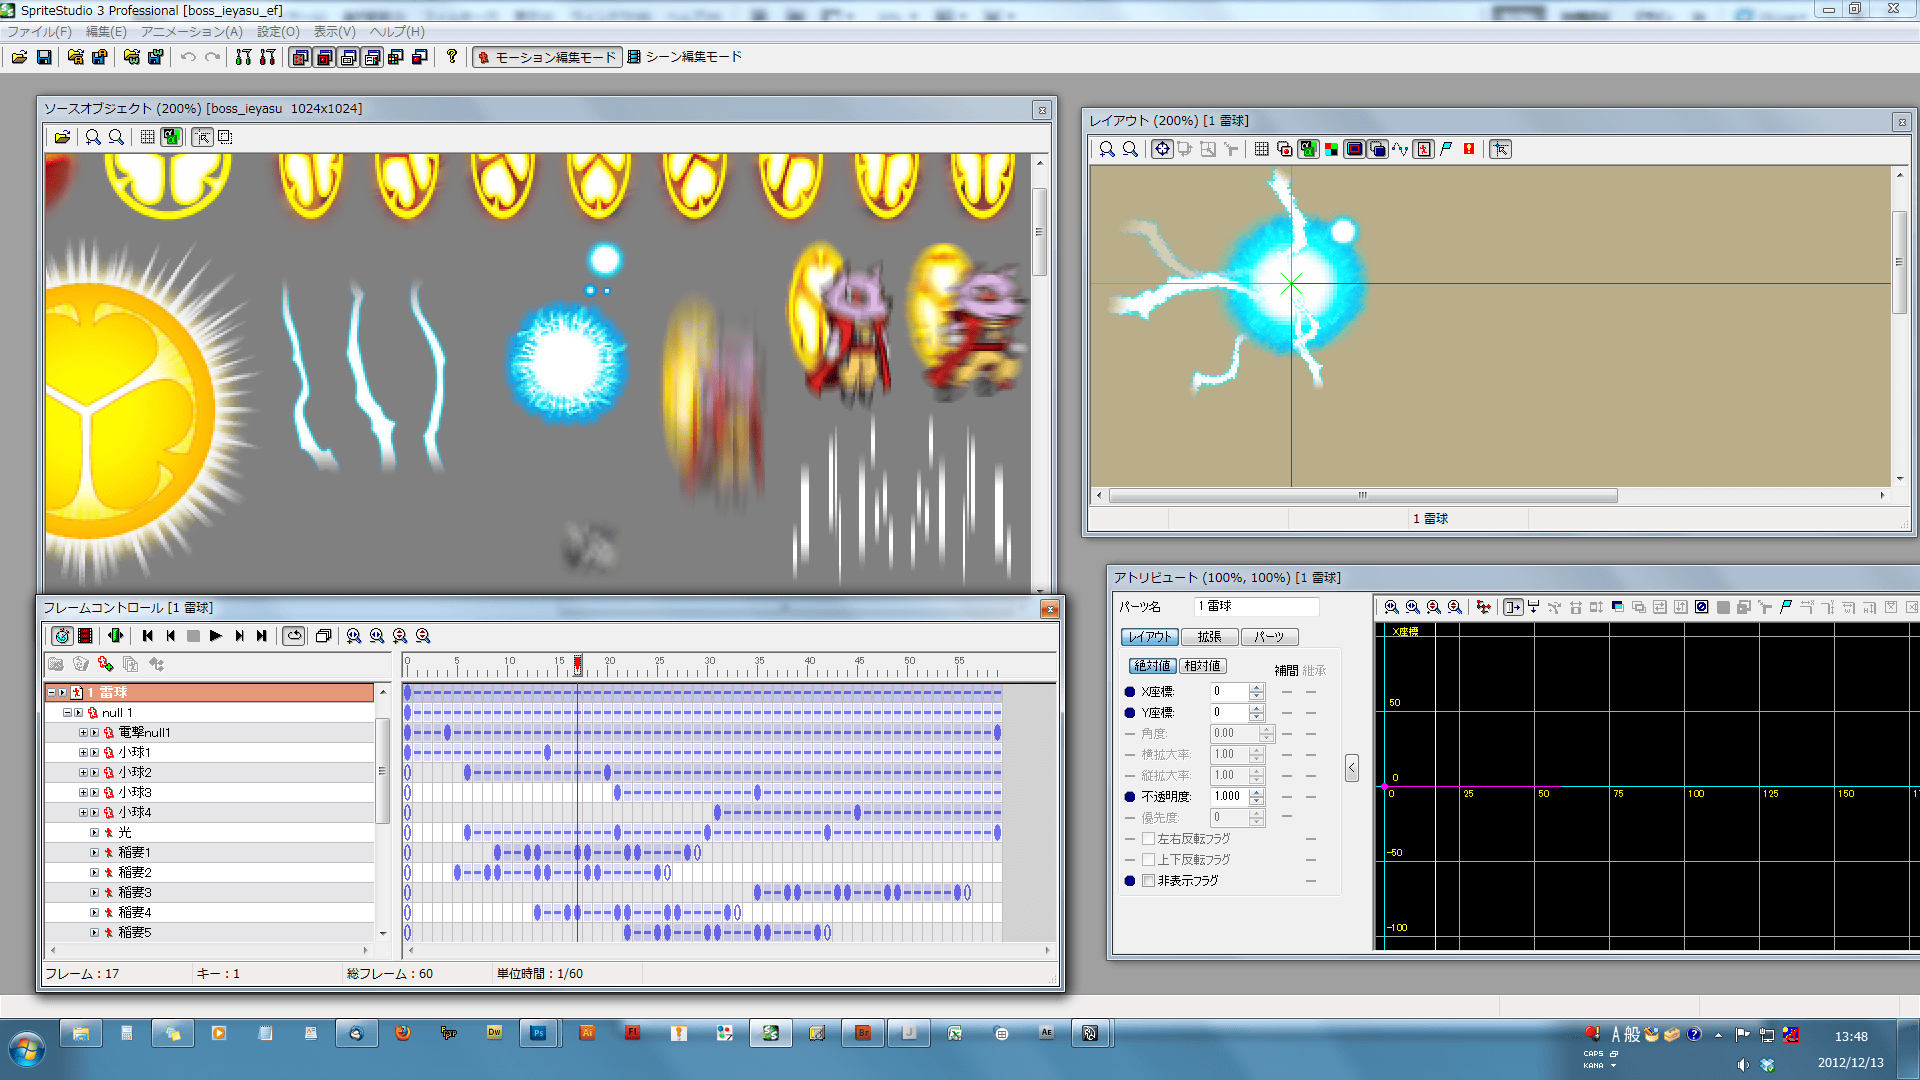The height and width of the screenshot is (1080, 1920).
Task: Click the RGB color squares icon in Layout toolbar
Action: point(1331,149)
